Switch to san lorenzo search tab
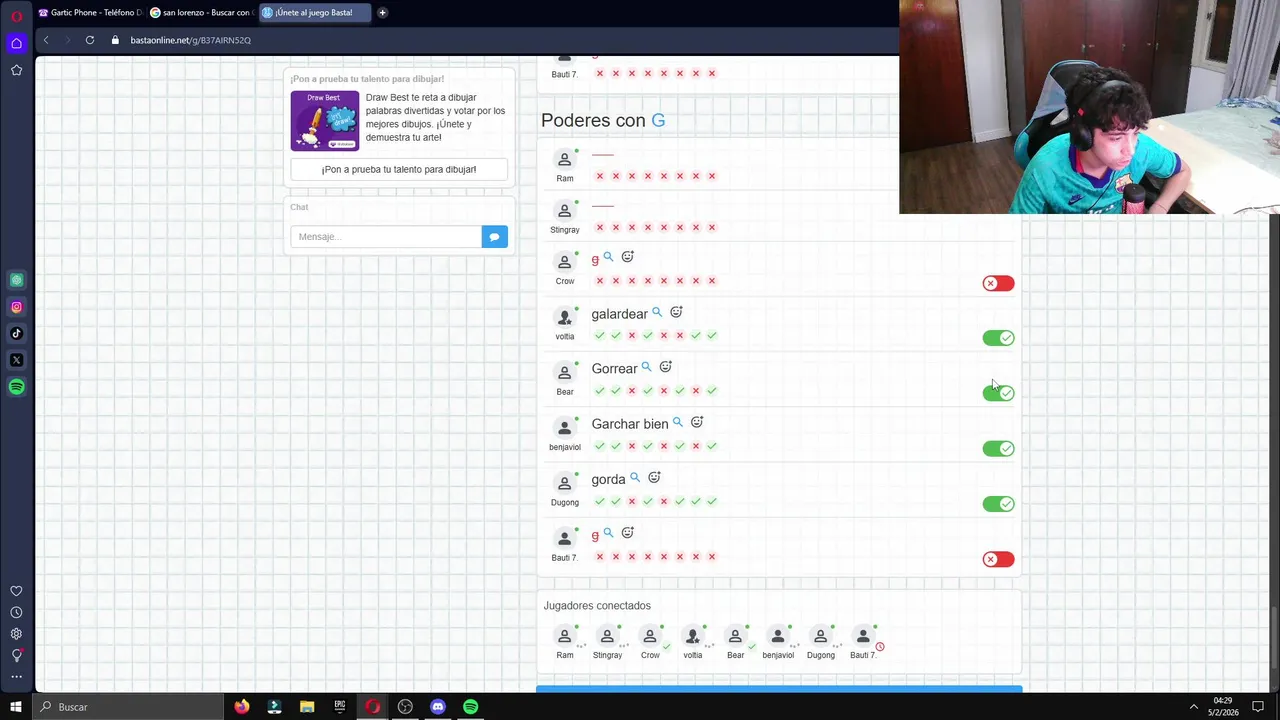1280x720 pixels. pyautogui.click(x=200, y=13)
